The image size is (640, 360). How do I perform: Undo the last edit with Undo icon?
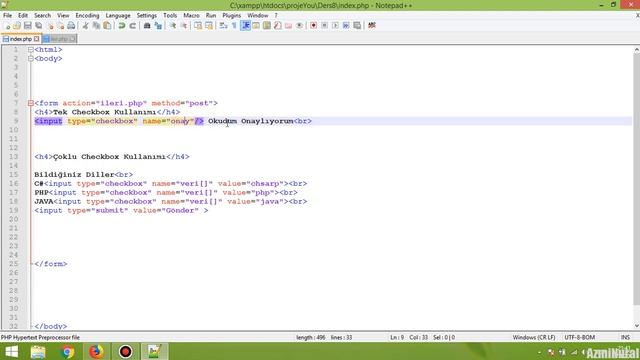click(x=122, y=26)
